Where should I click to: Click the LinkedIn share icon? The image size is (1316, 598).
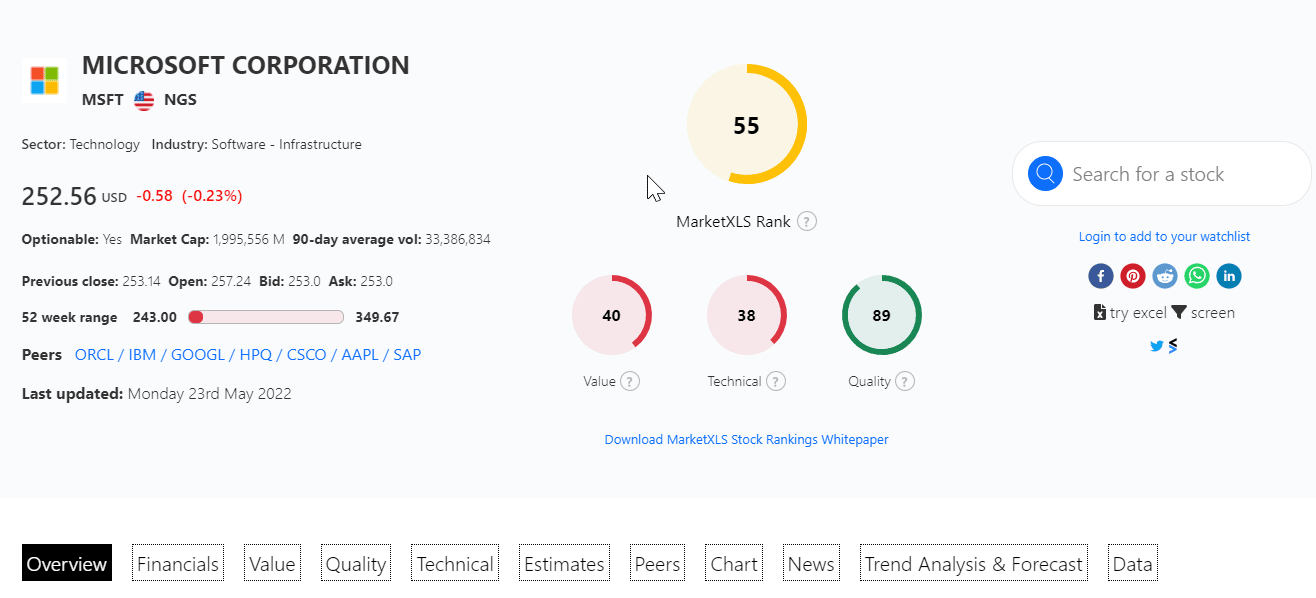point(1229,276)
